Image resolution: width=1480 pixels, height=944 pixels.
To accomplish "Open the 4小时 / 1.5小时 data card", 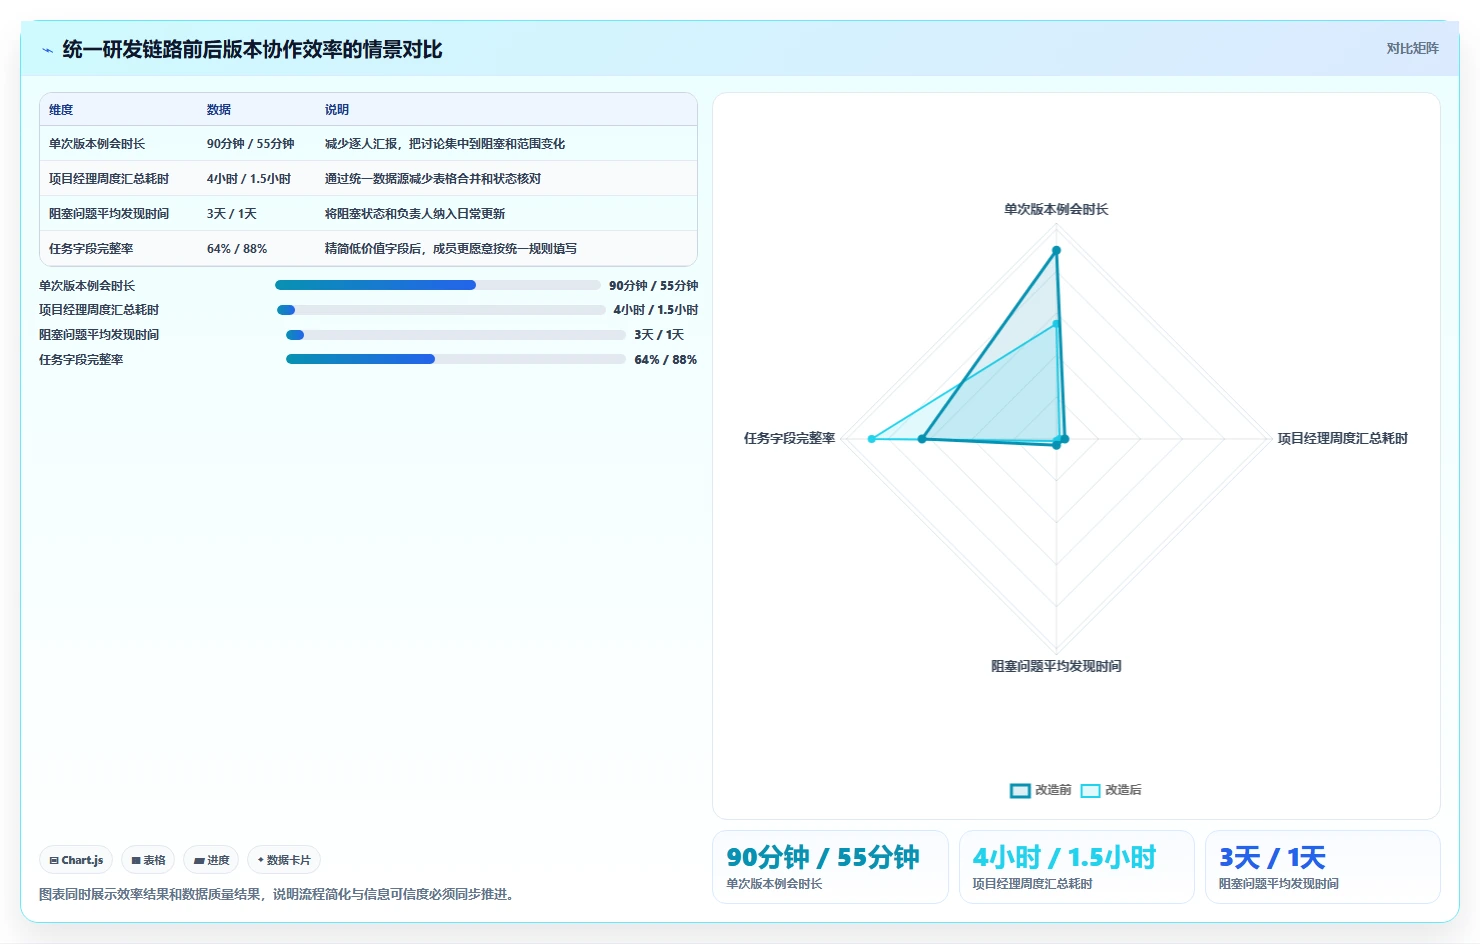I will coord(1077,867).
